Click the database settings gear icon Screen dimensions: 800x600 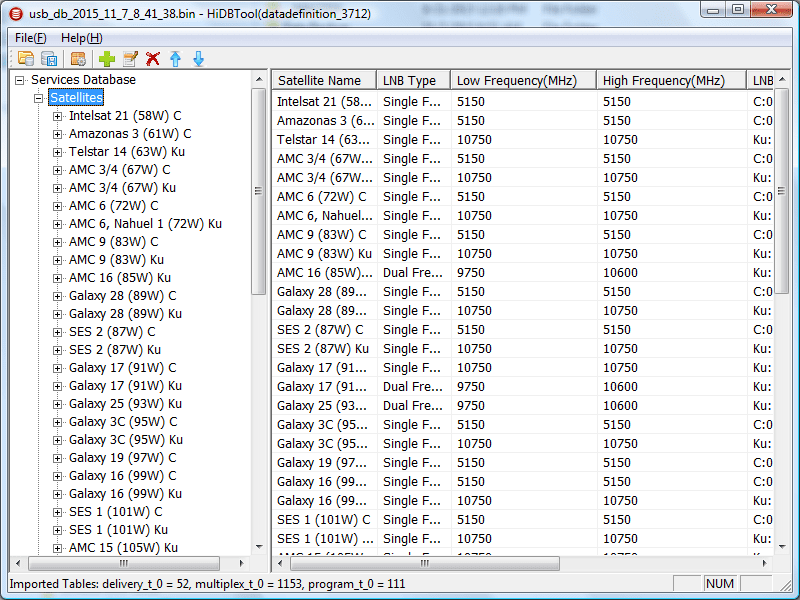click(x=78, y=59)
